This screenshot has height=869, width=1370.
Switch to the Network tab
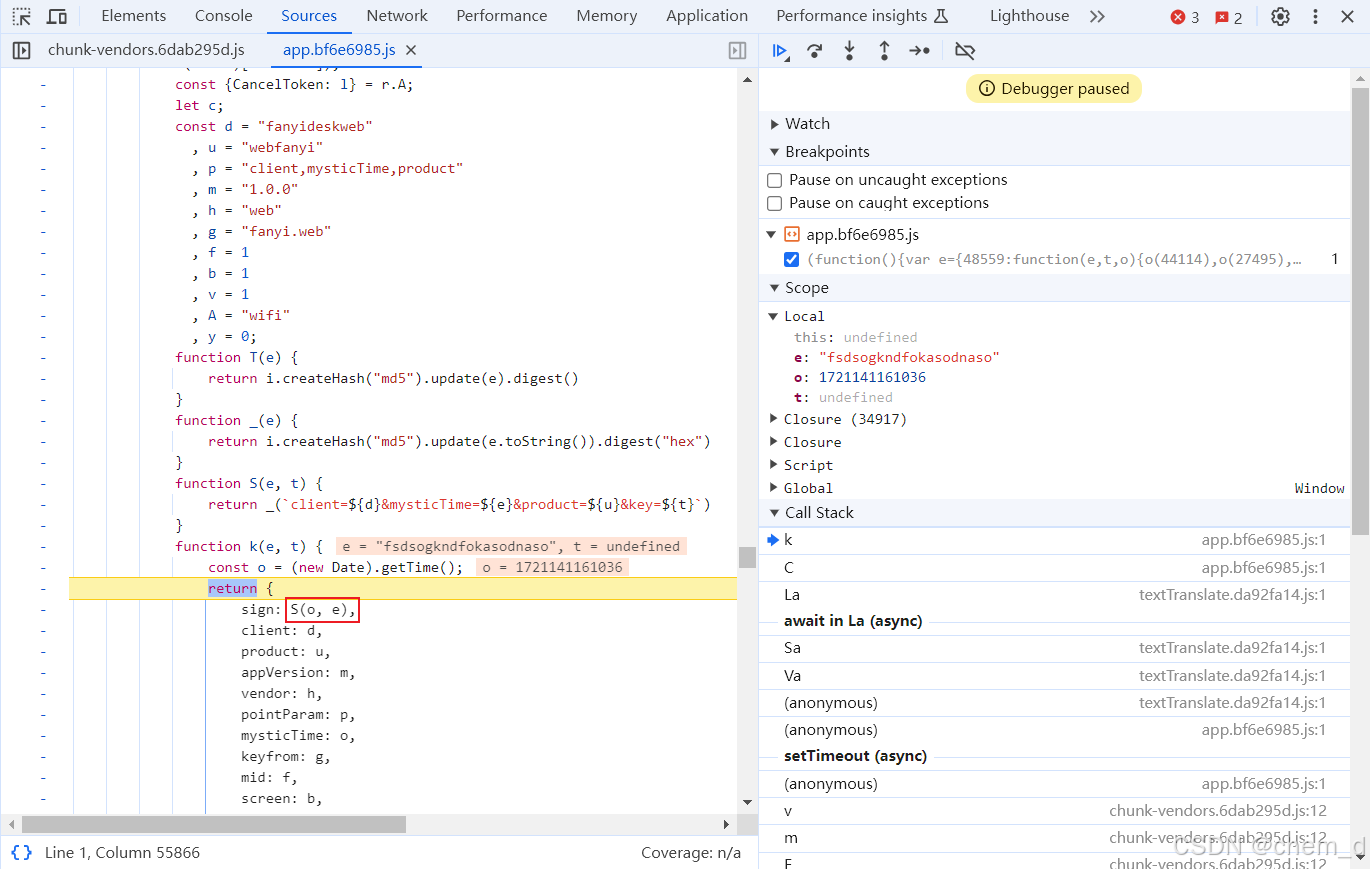coord(397,16)
